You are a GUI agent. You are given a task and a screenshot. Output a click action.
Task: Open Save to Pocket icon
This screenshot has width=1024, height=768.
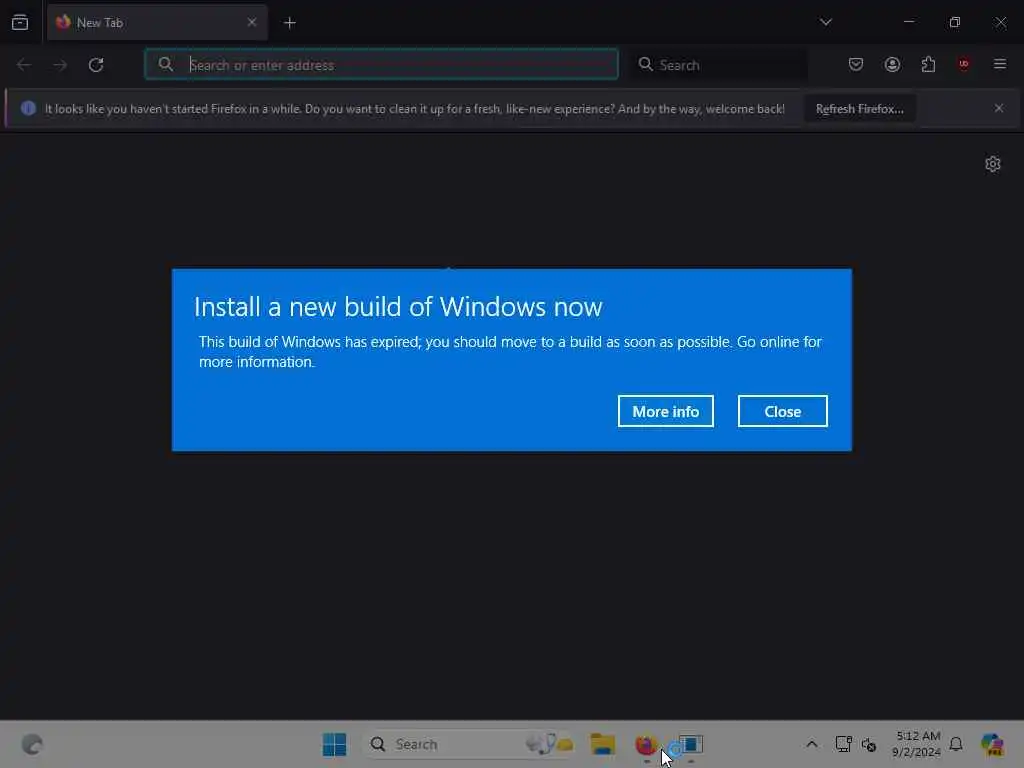point(856,64)
